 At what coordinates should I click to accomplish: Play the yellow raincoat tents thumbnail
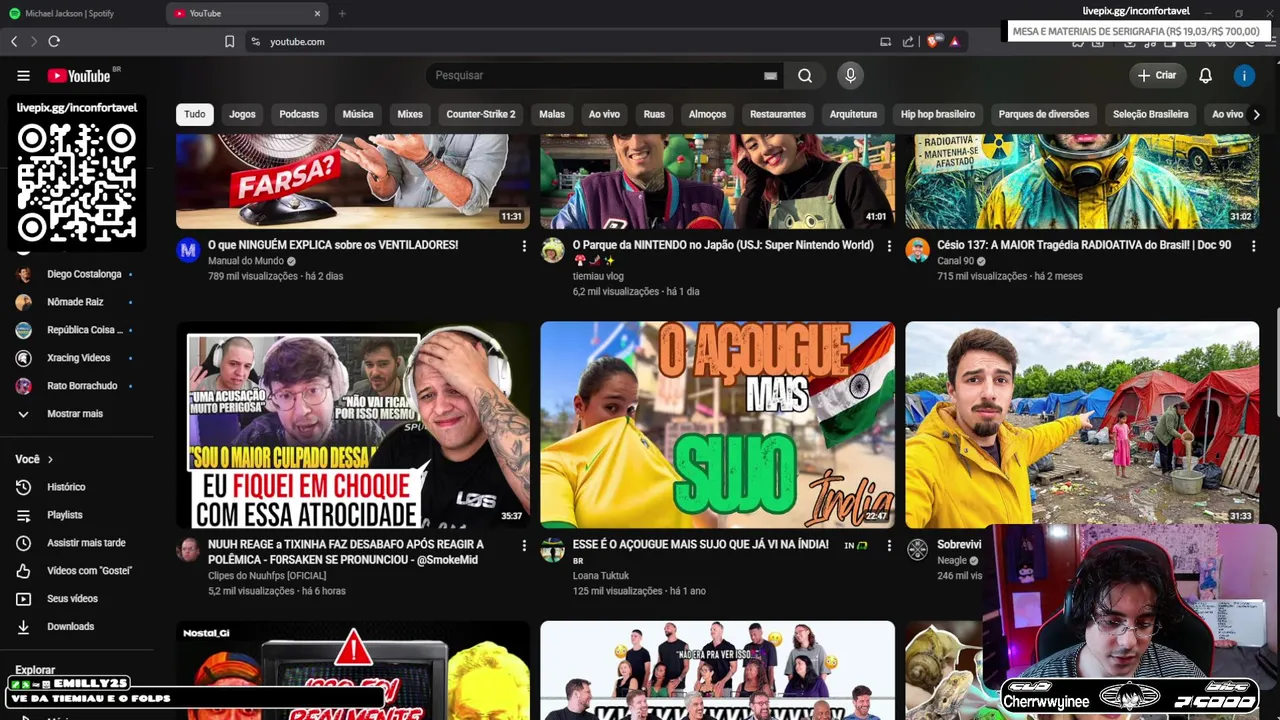[1082, 425]
